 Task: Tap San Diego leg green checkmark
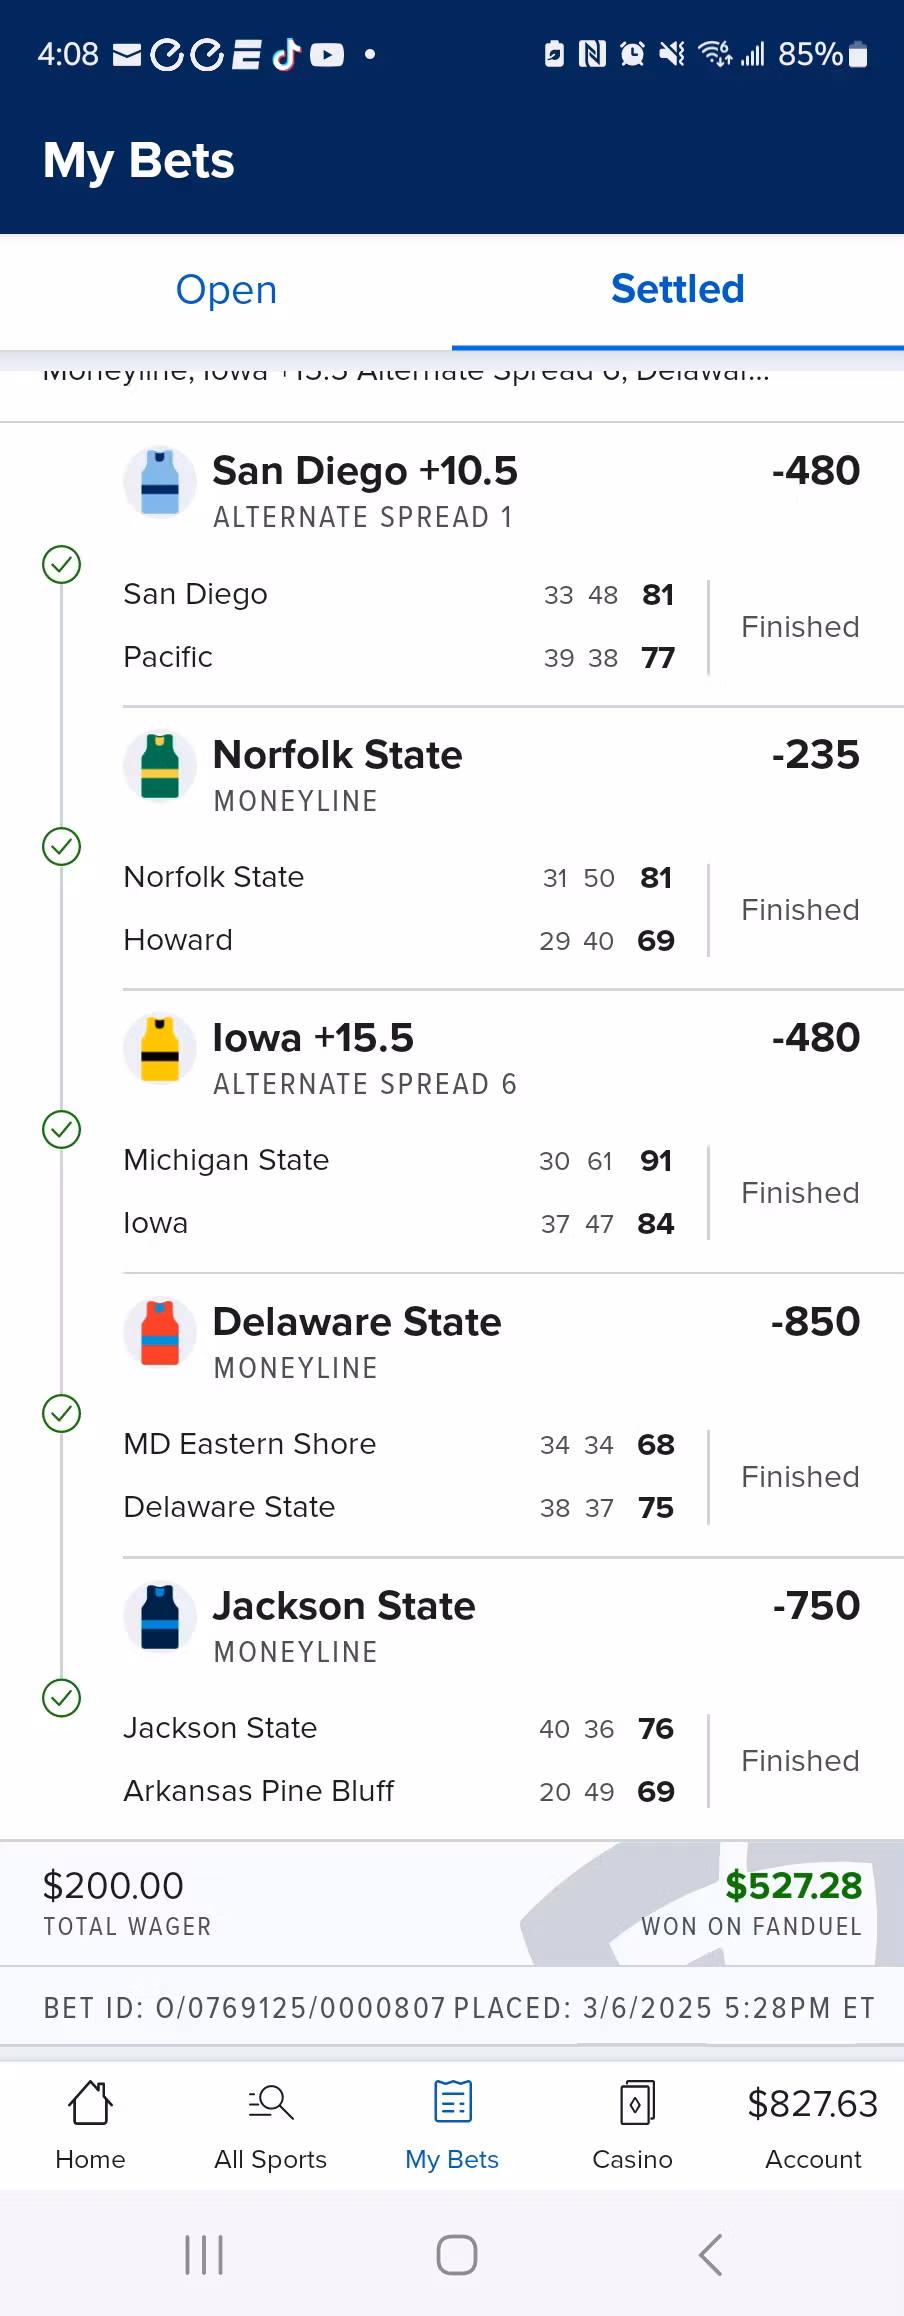[62, 565]
